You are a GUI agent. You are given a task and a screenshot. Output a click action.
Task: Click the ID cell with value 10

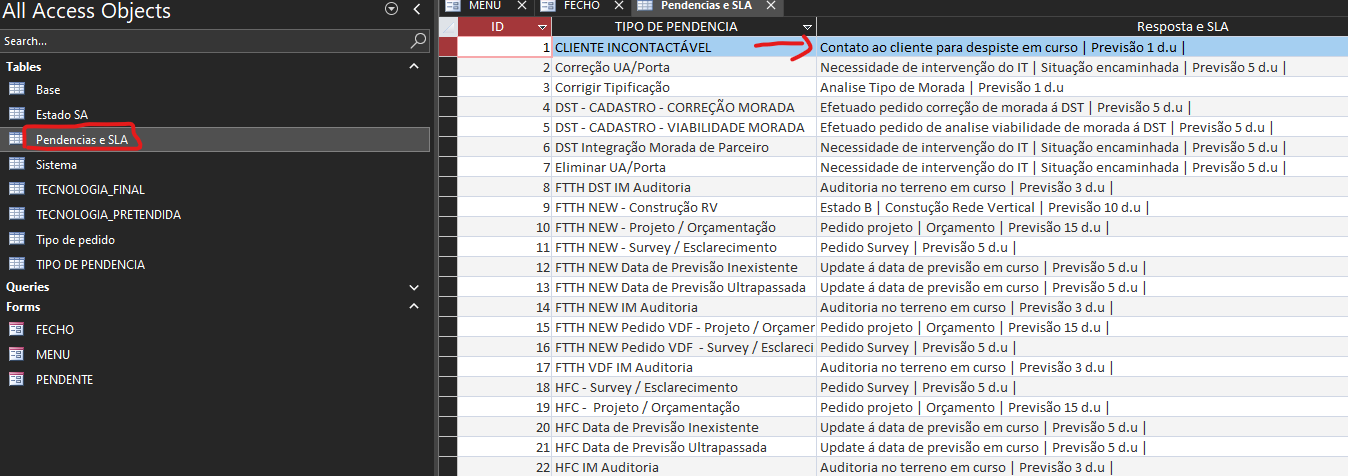tap(505, 227)
